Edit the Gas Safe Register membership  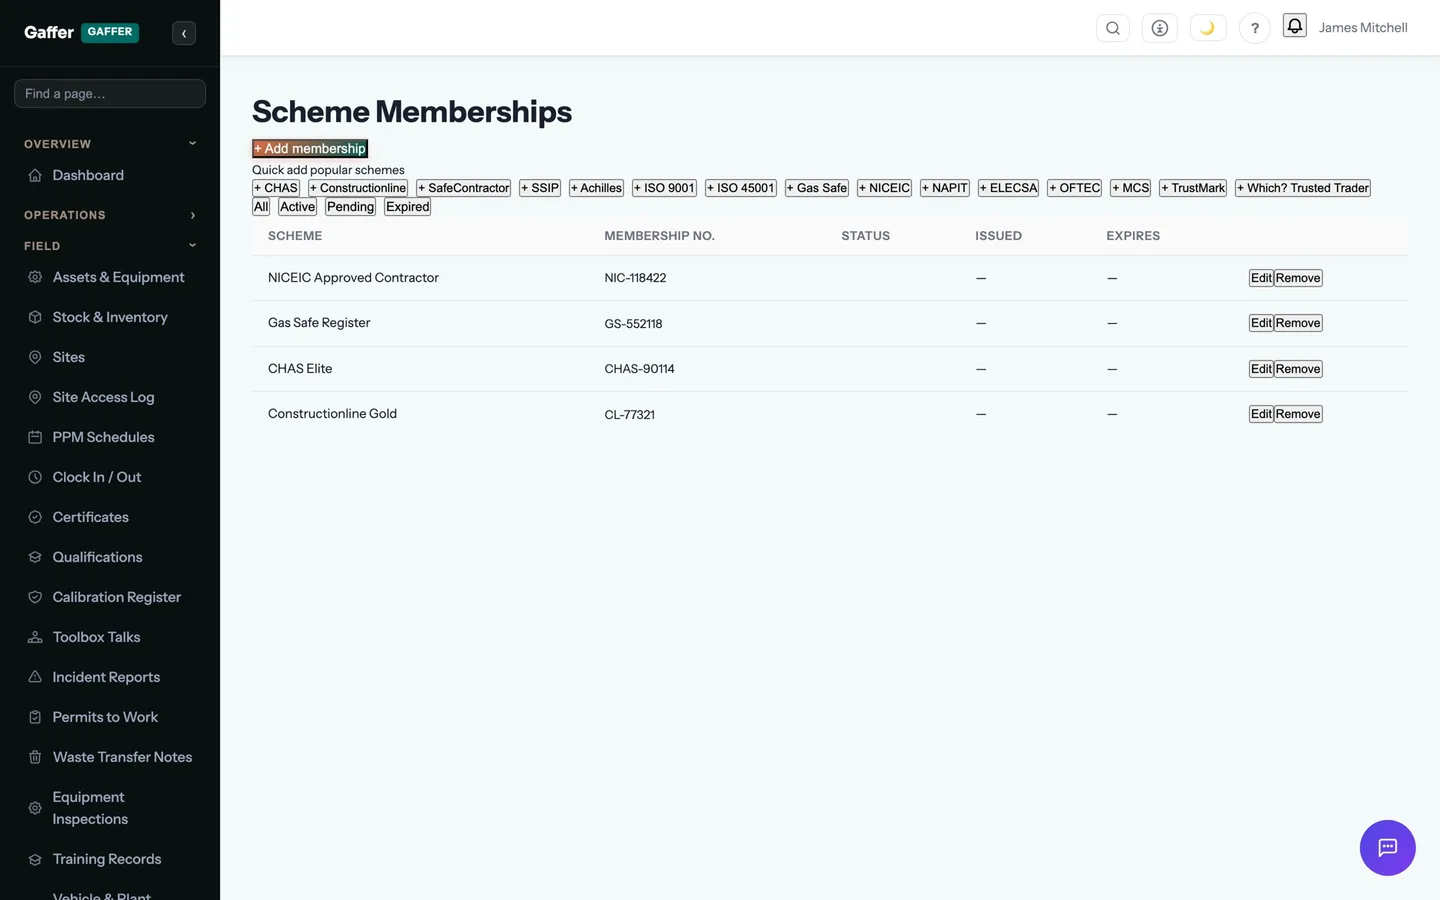[x=1261, y=323]
